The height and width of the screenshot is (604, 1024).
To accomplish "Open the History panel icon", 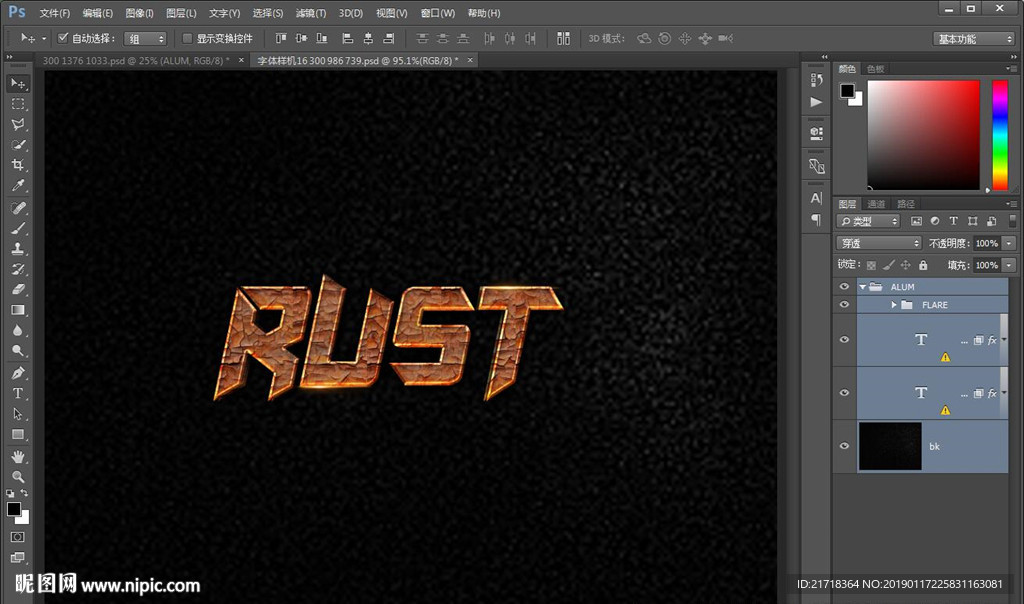I will point(816,80).
